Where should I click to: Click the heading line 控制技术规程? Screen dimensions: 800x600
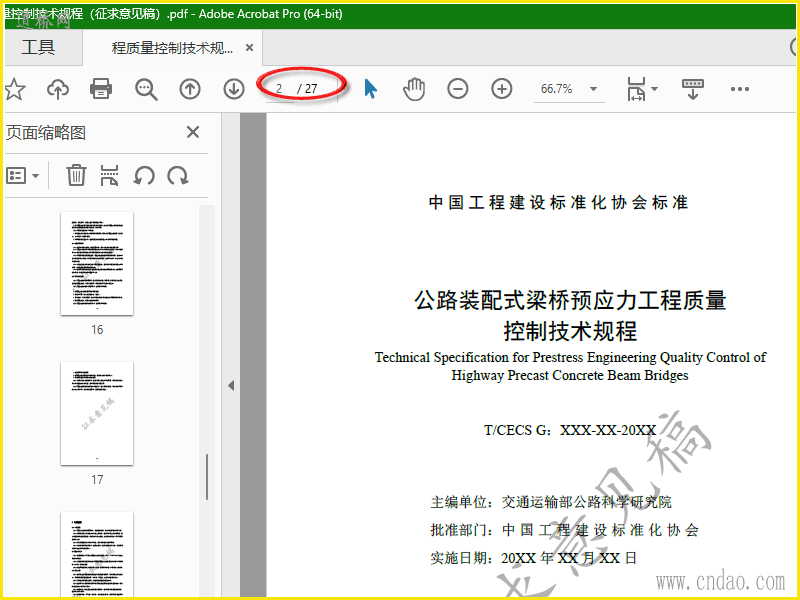pos(570,331)
